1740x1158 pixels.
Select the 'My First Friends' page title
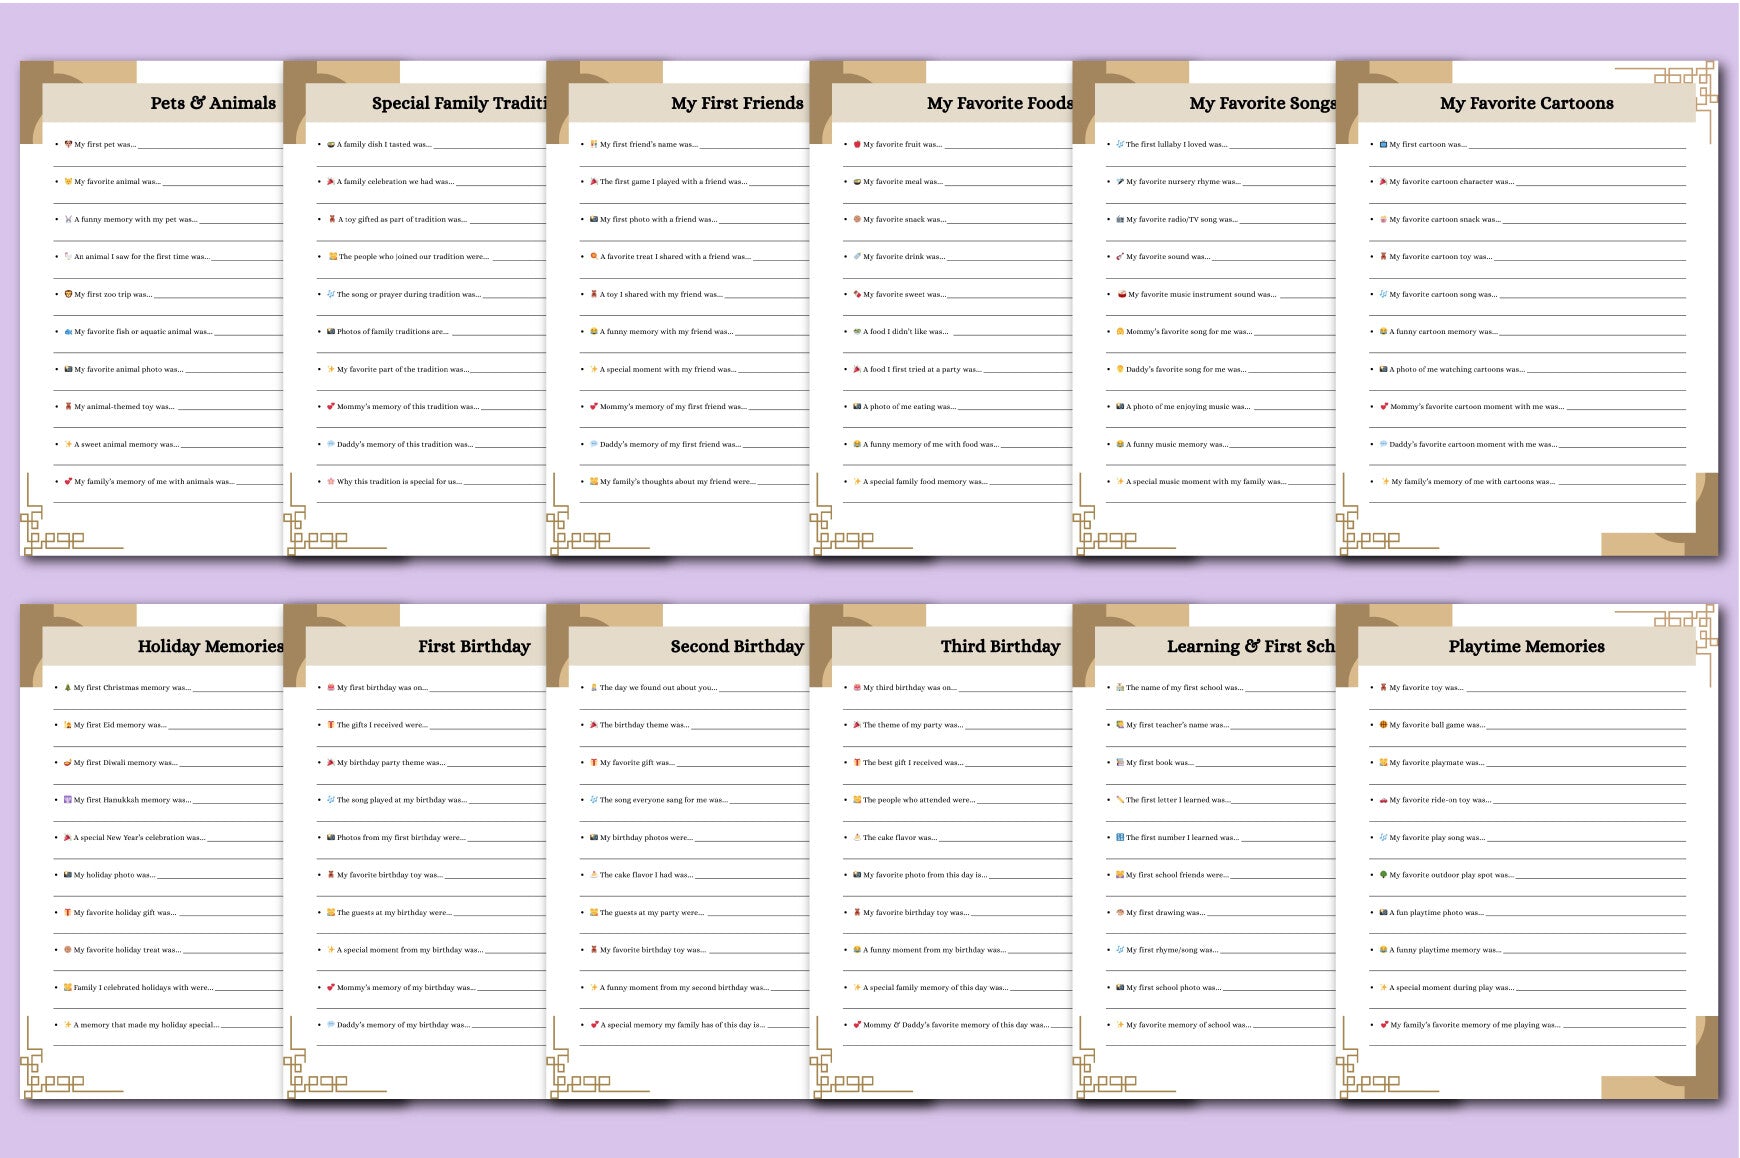[x=737, y=103]
